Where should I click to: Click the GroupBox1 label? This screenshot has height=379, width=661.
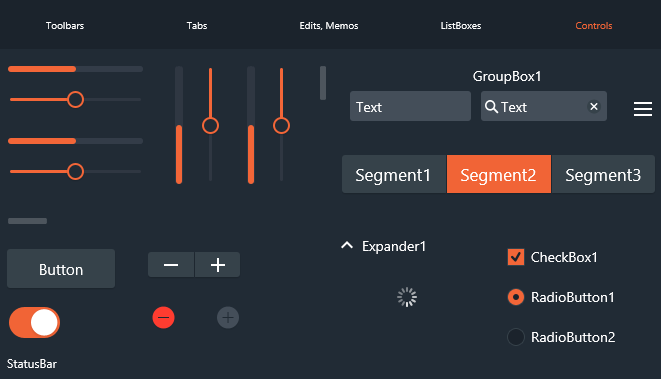tap(507, 76)
